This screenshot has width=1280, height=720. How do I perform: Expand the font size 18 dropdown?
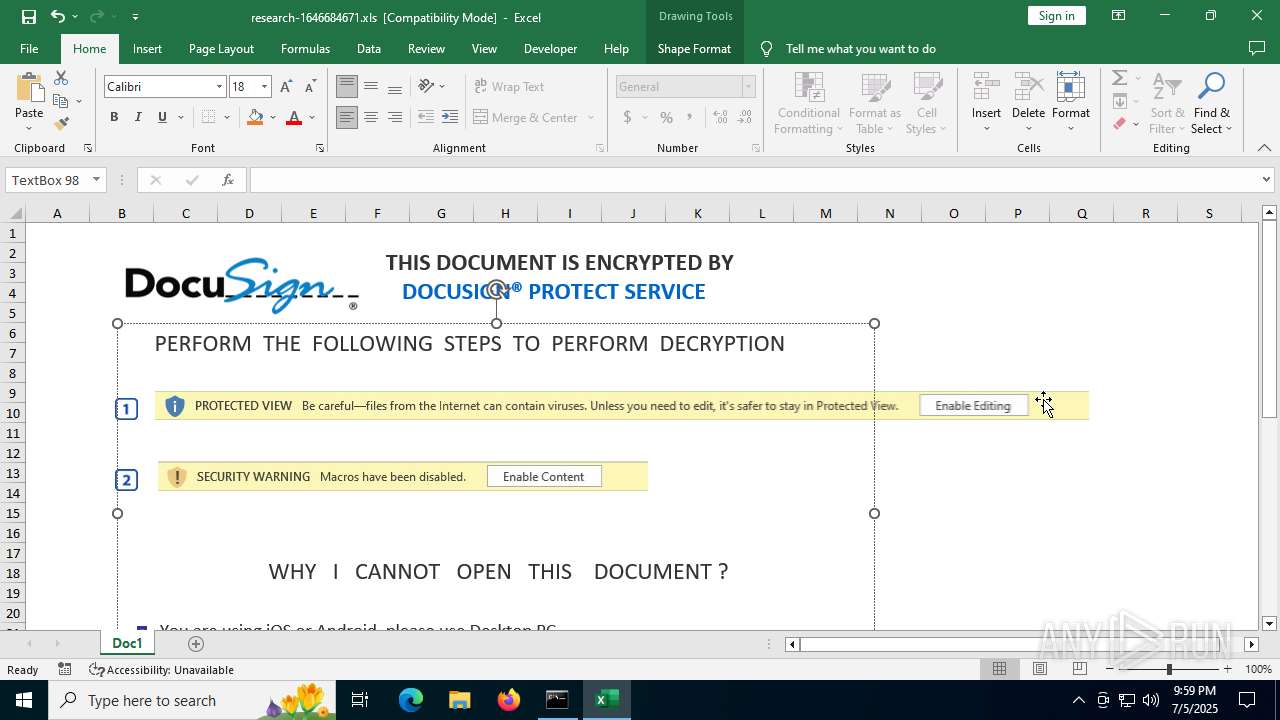pos(264,87)
